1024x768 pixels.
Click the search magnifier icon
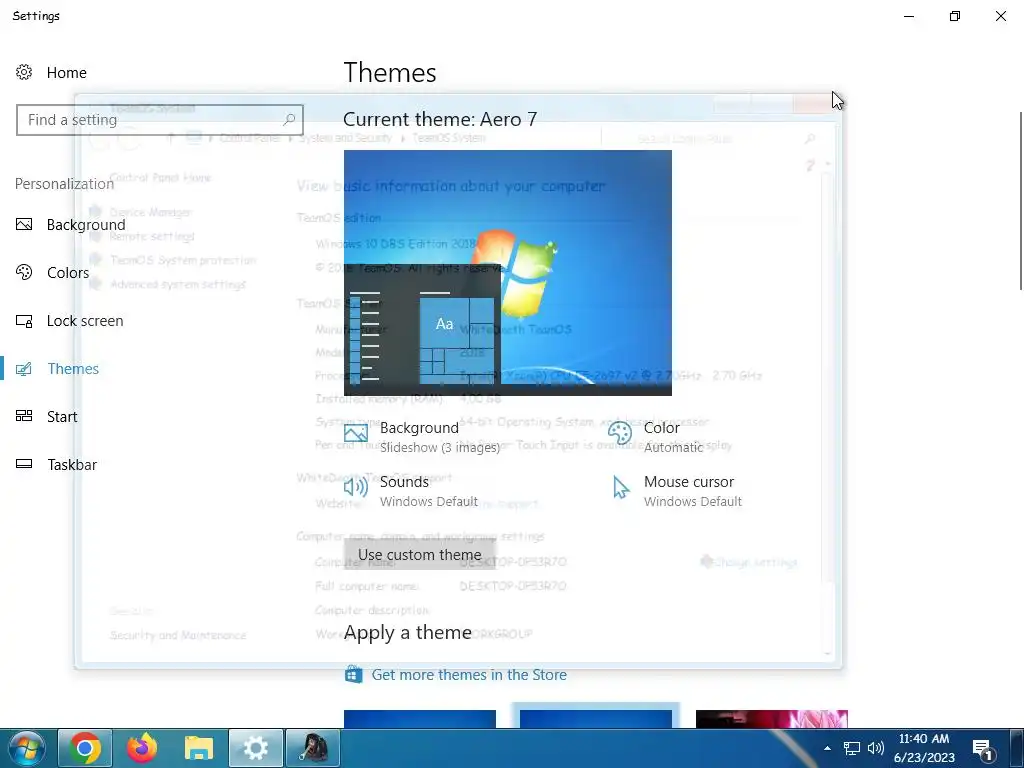click(x=289, y=120)
